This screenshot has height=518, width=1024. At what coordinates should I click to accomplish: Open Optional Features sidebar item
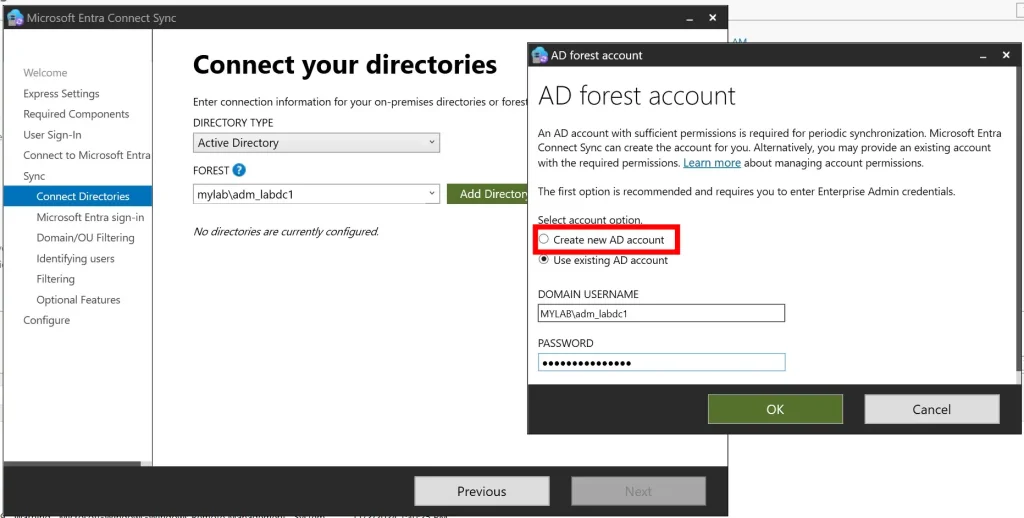pos(78,300)
